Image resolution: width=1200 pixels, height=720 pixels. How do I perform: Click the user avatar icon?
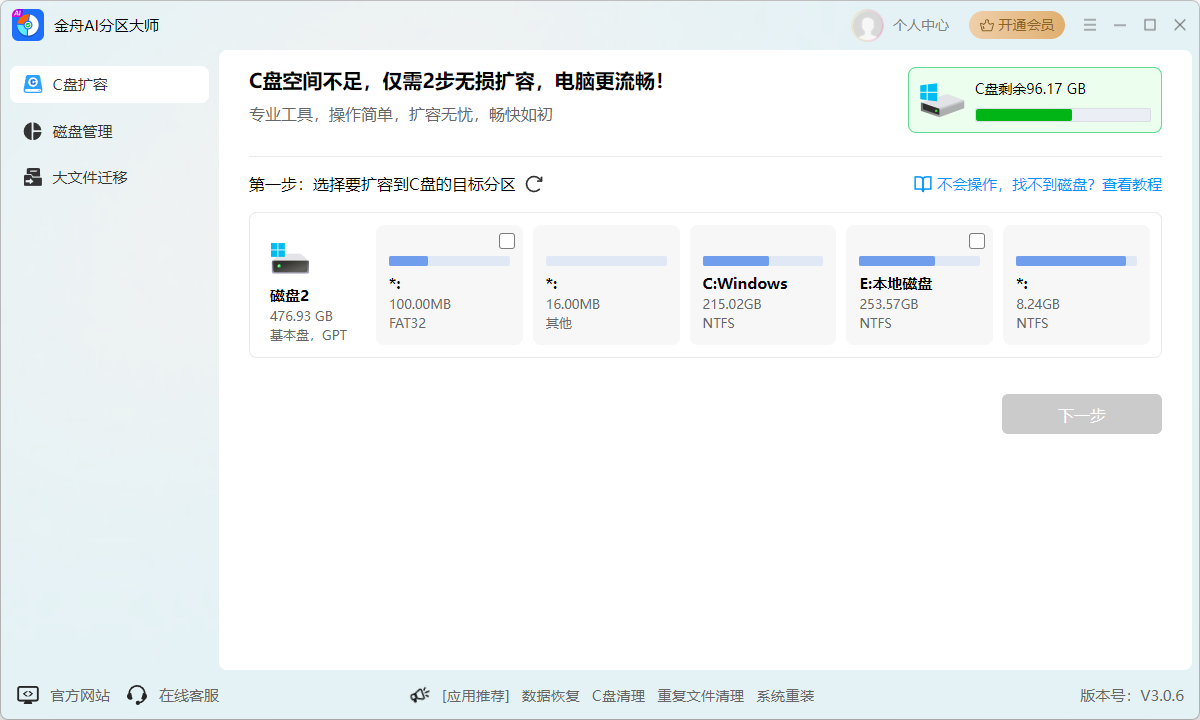867,25
